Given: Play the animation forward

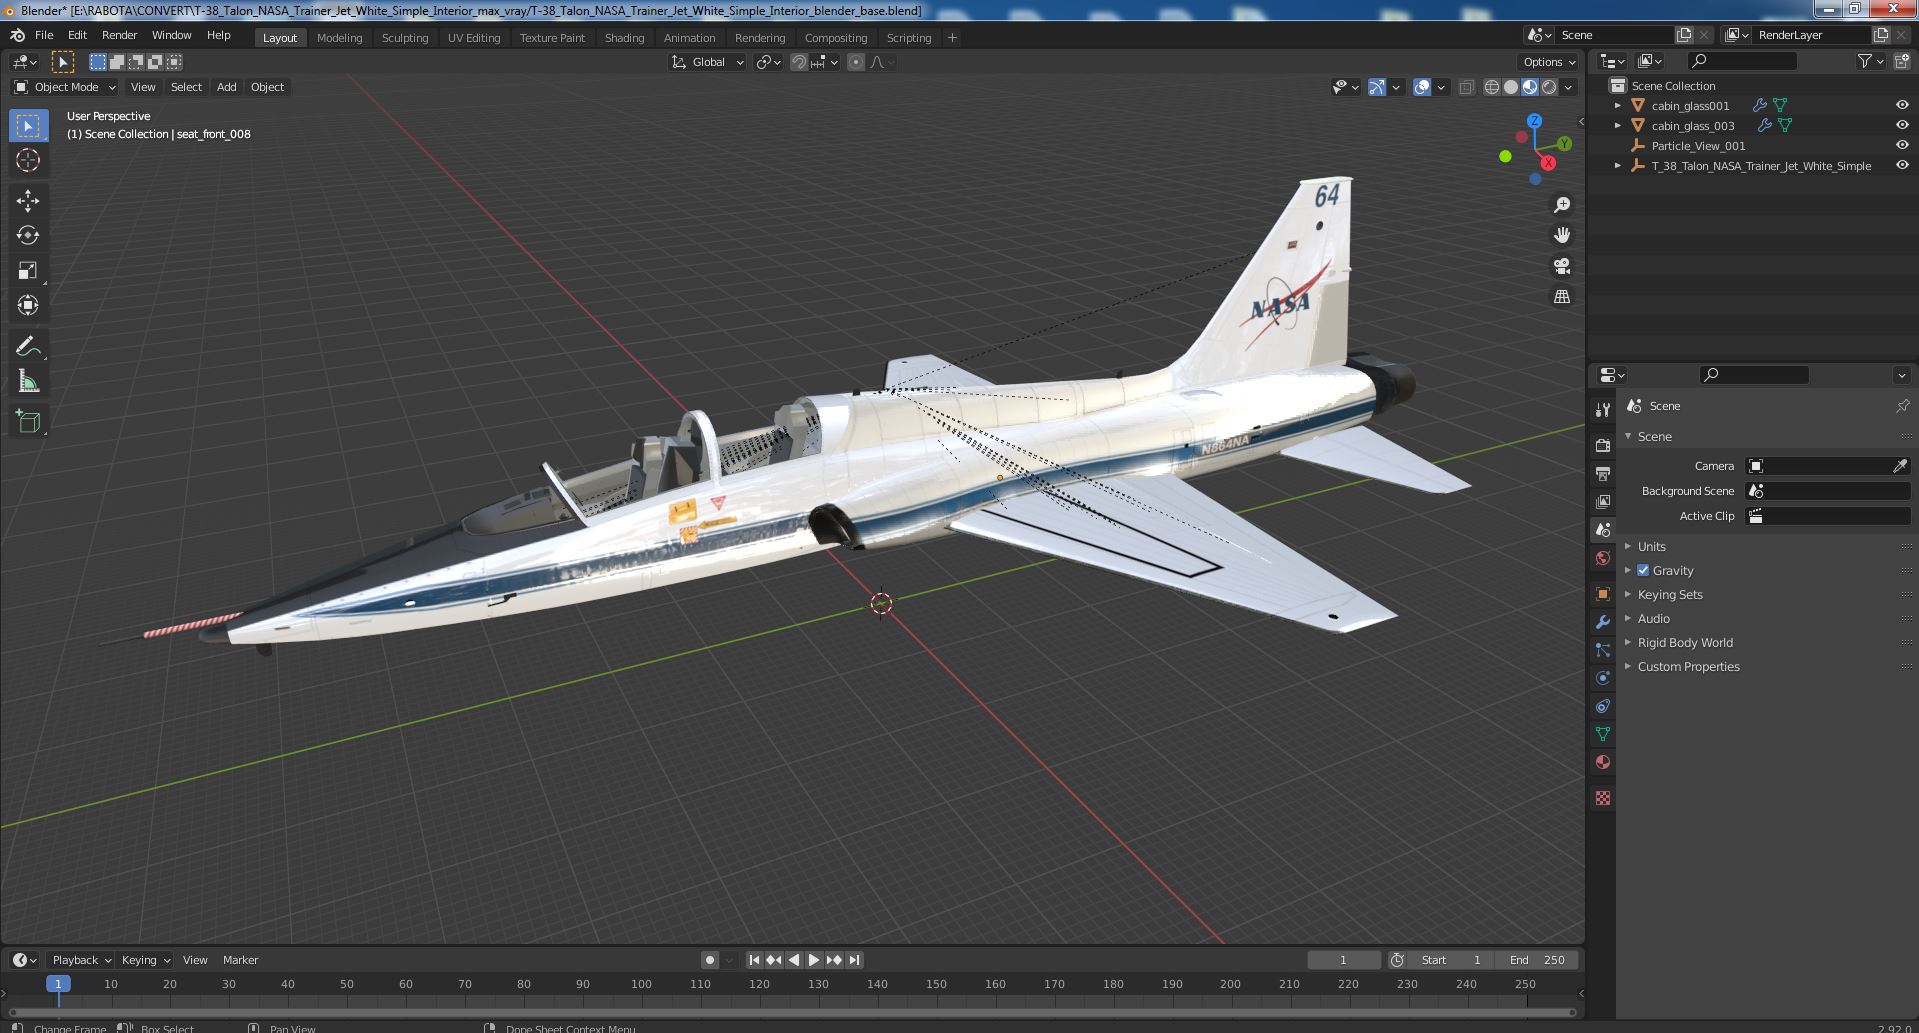Looking at the screenshot, I should (814, 960).
